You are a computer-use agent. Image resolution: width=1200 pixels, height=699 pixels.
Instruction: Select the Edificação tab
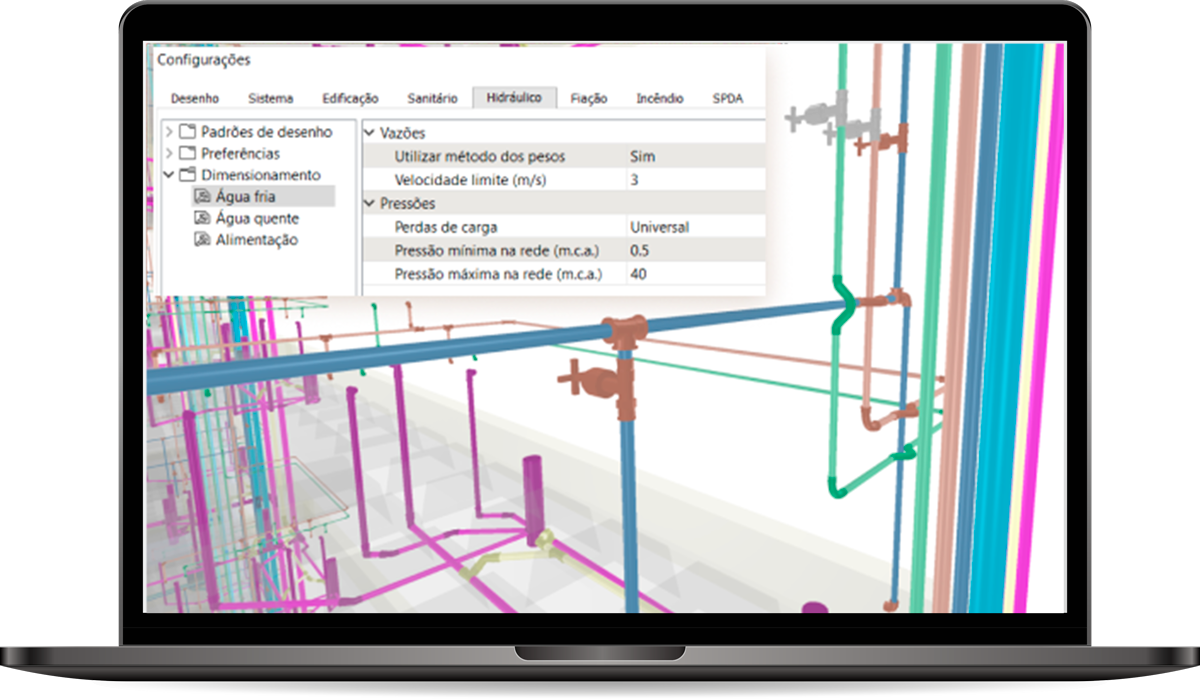pos(350,98)
